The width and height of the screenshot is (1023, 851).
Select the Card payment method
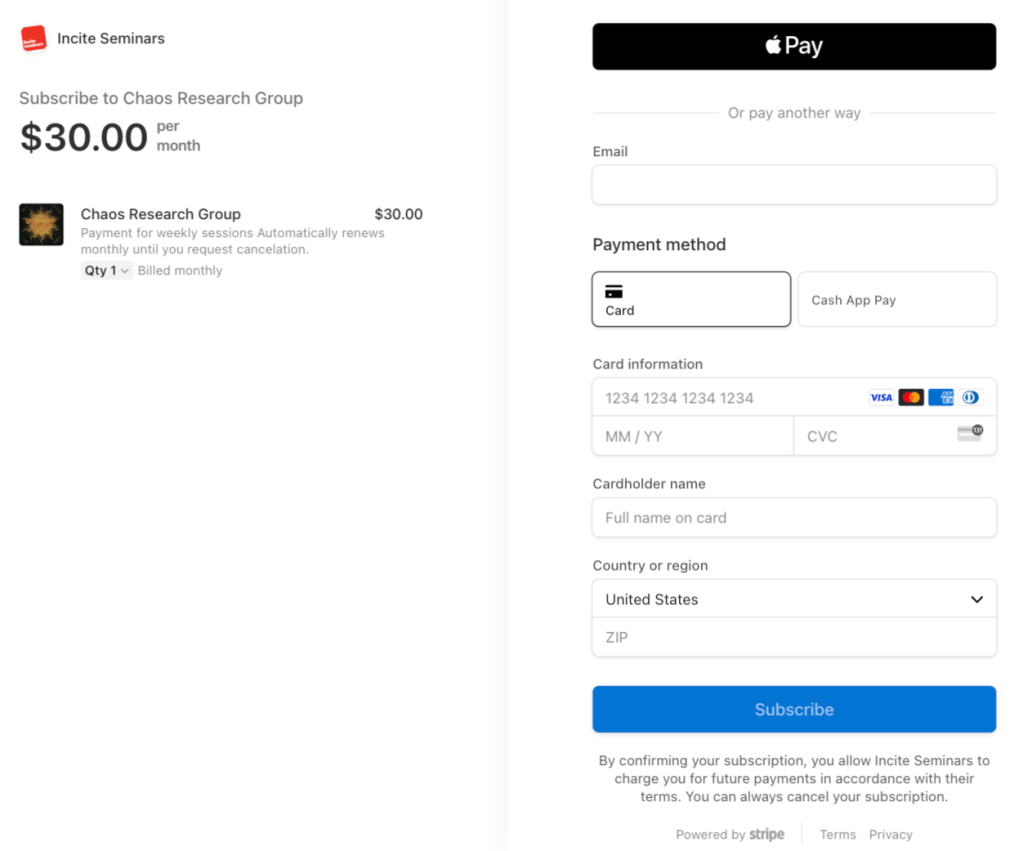pyautogui.click(x=691, y=299)
